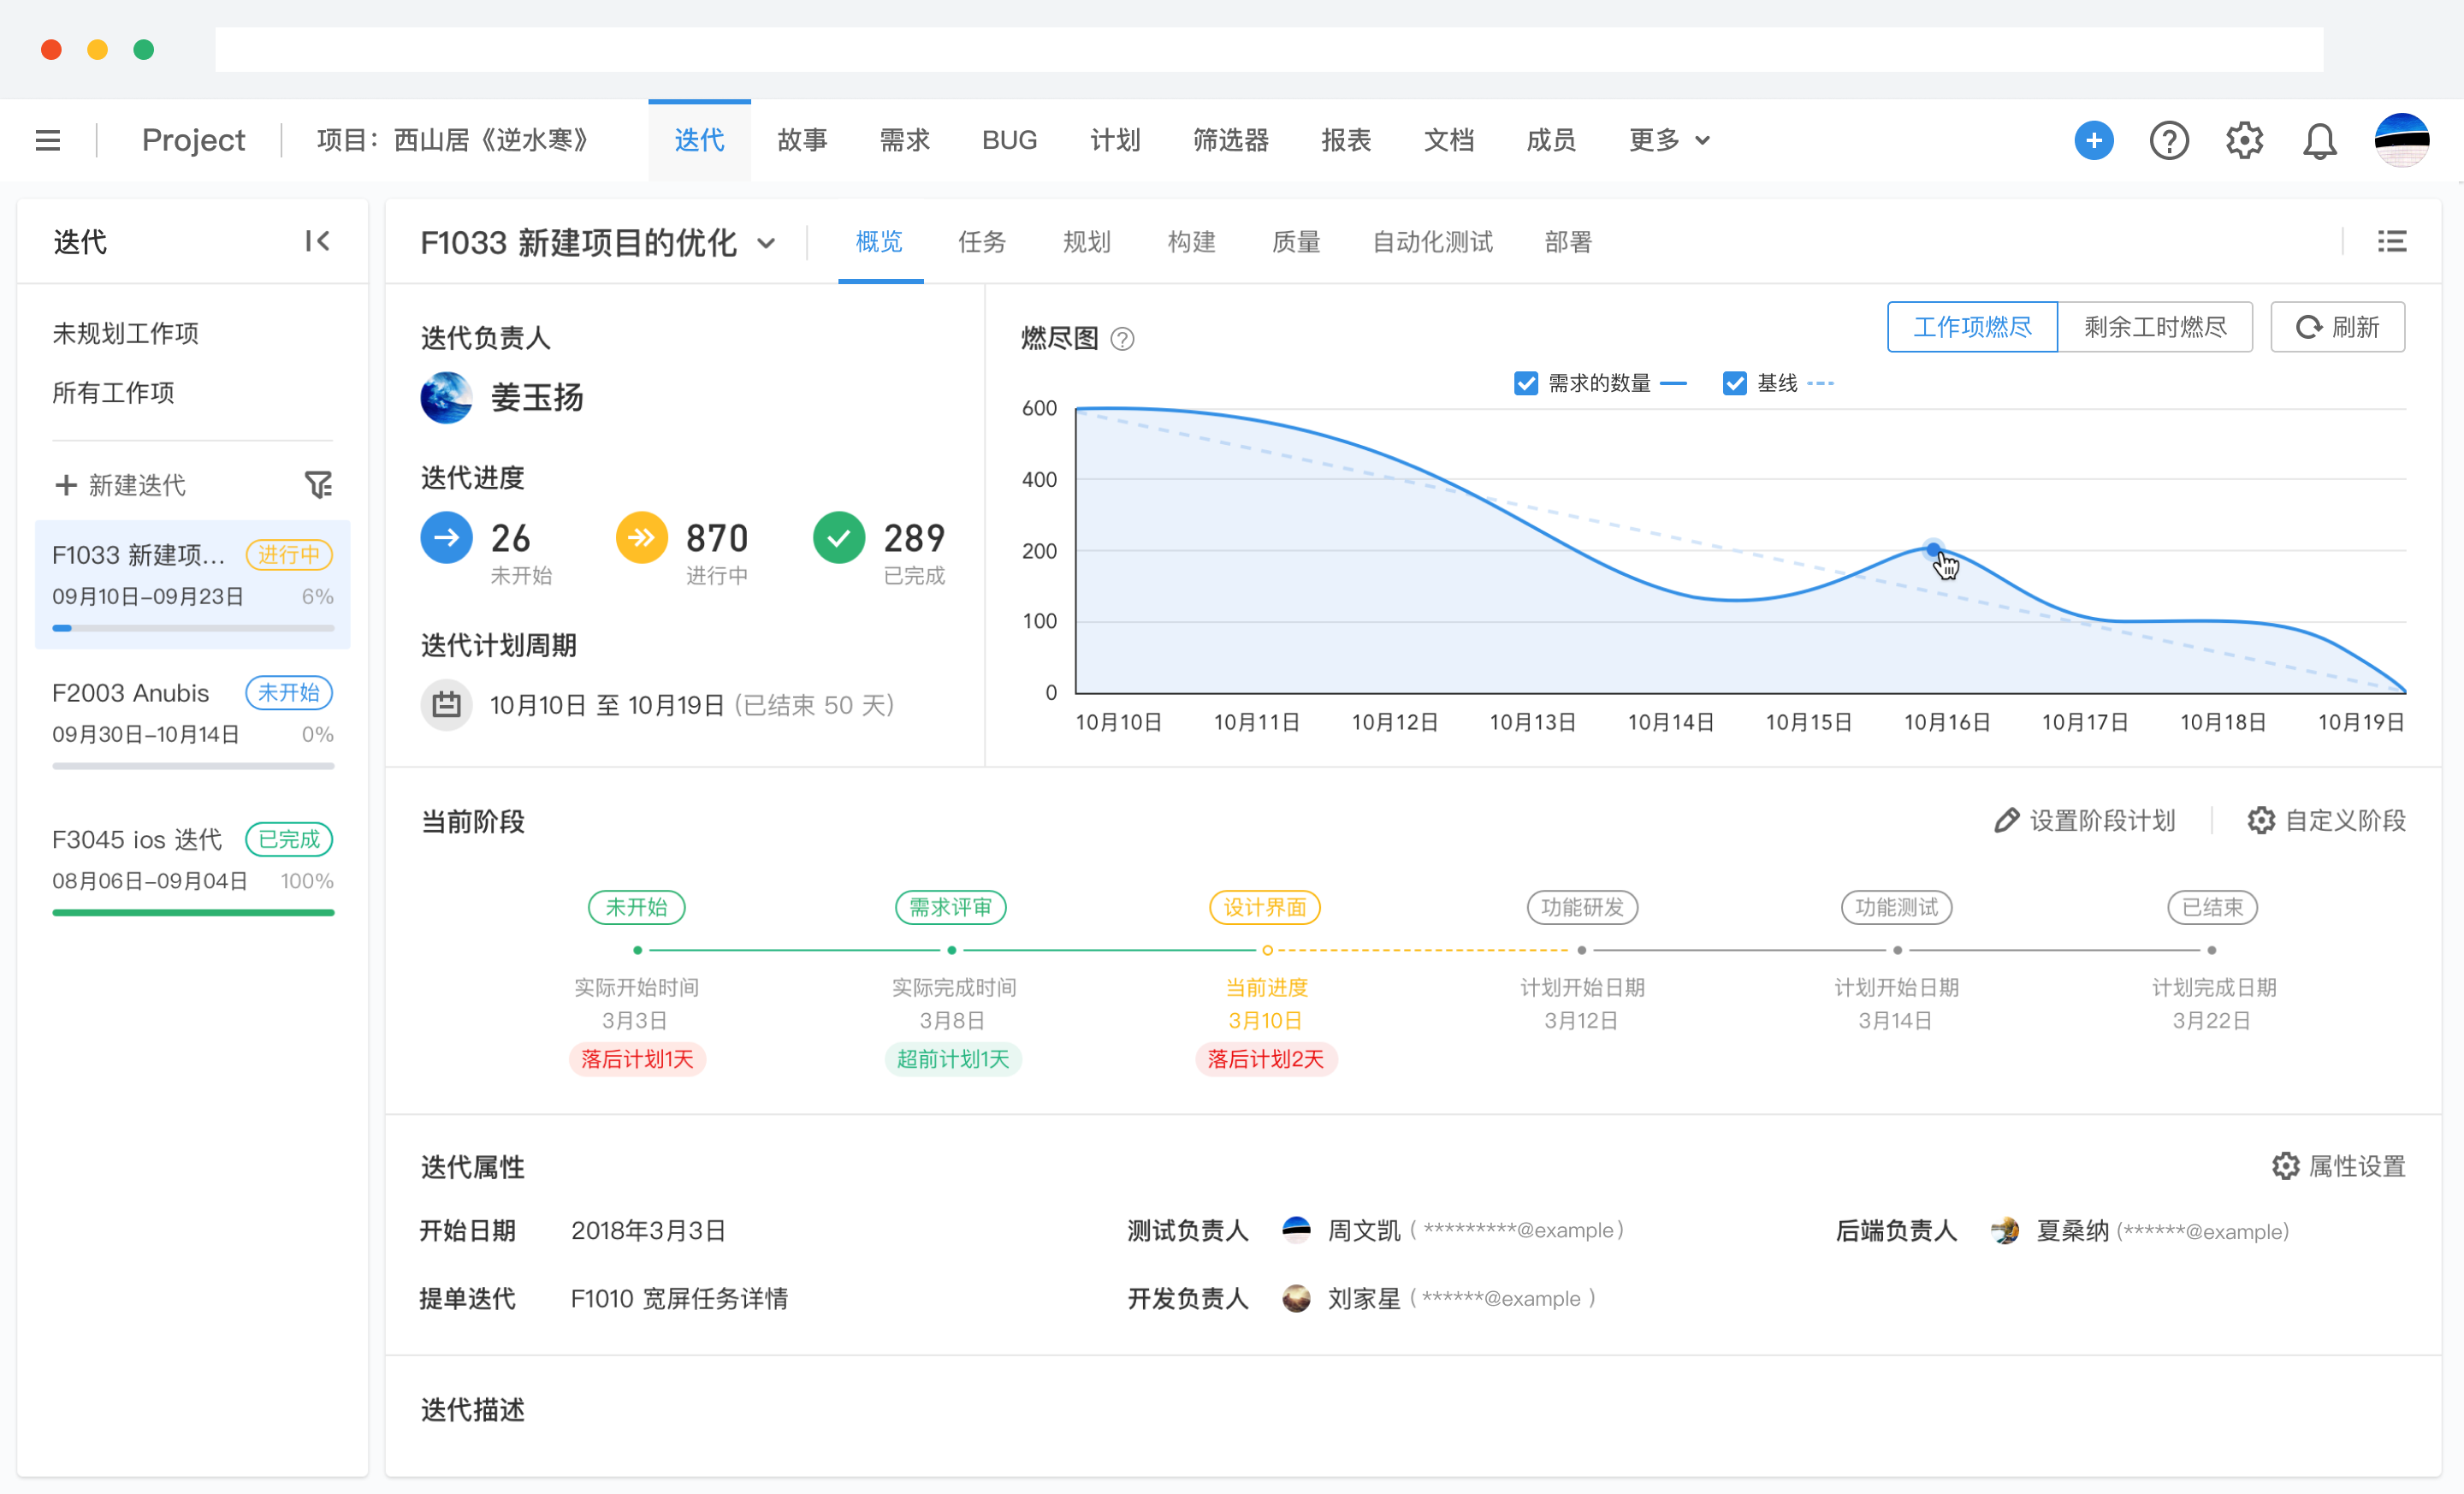Open the filter funnel in the iteration sidebar
This screenshot has height=1494, width=2464.
pyautogui.click(x=319, y=484)
